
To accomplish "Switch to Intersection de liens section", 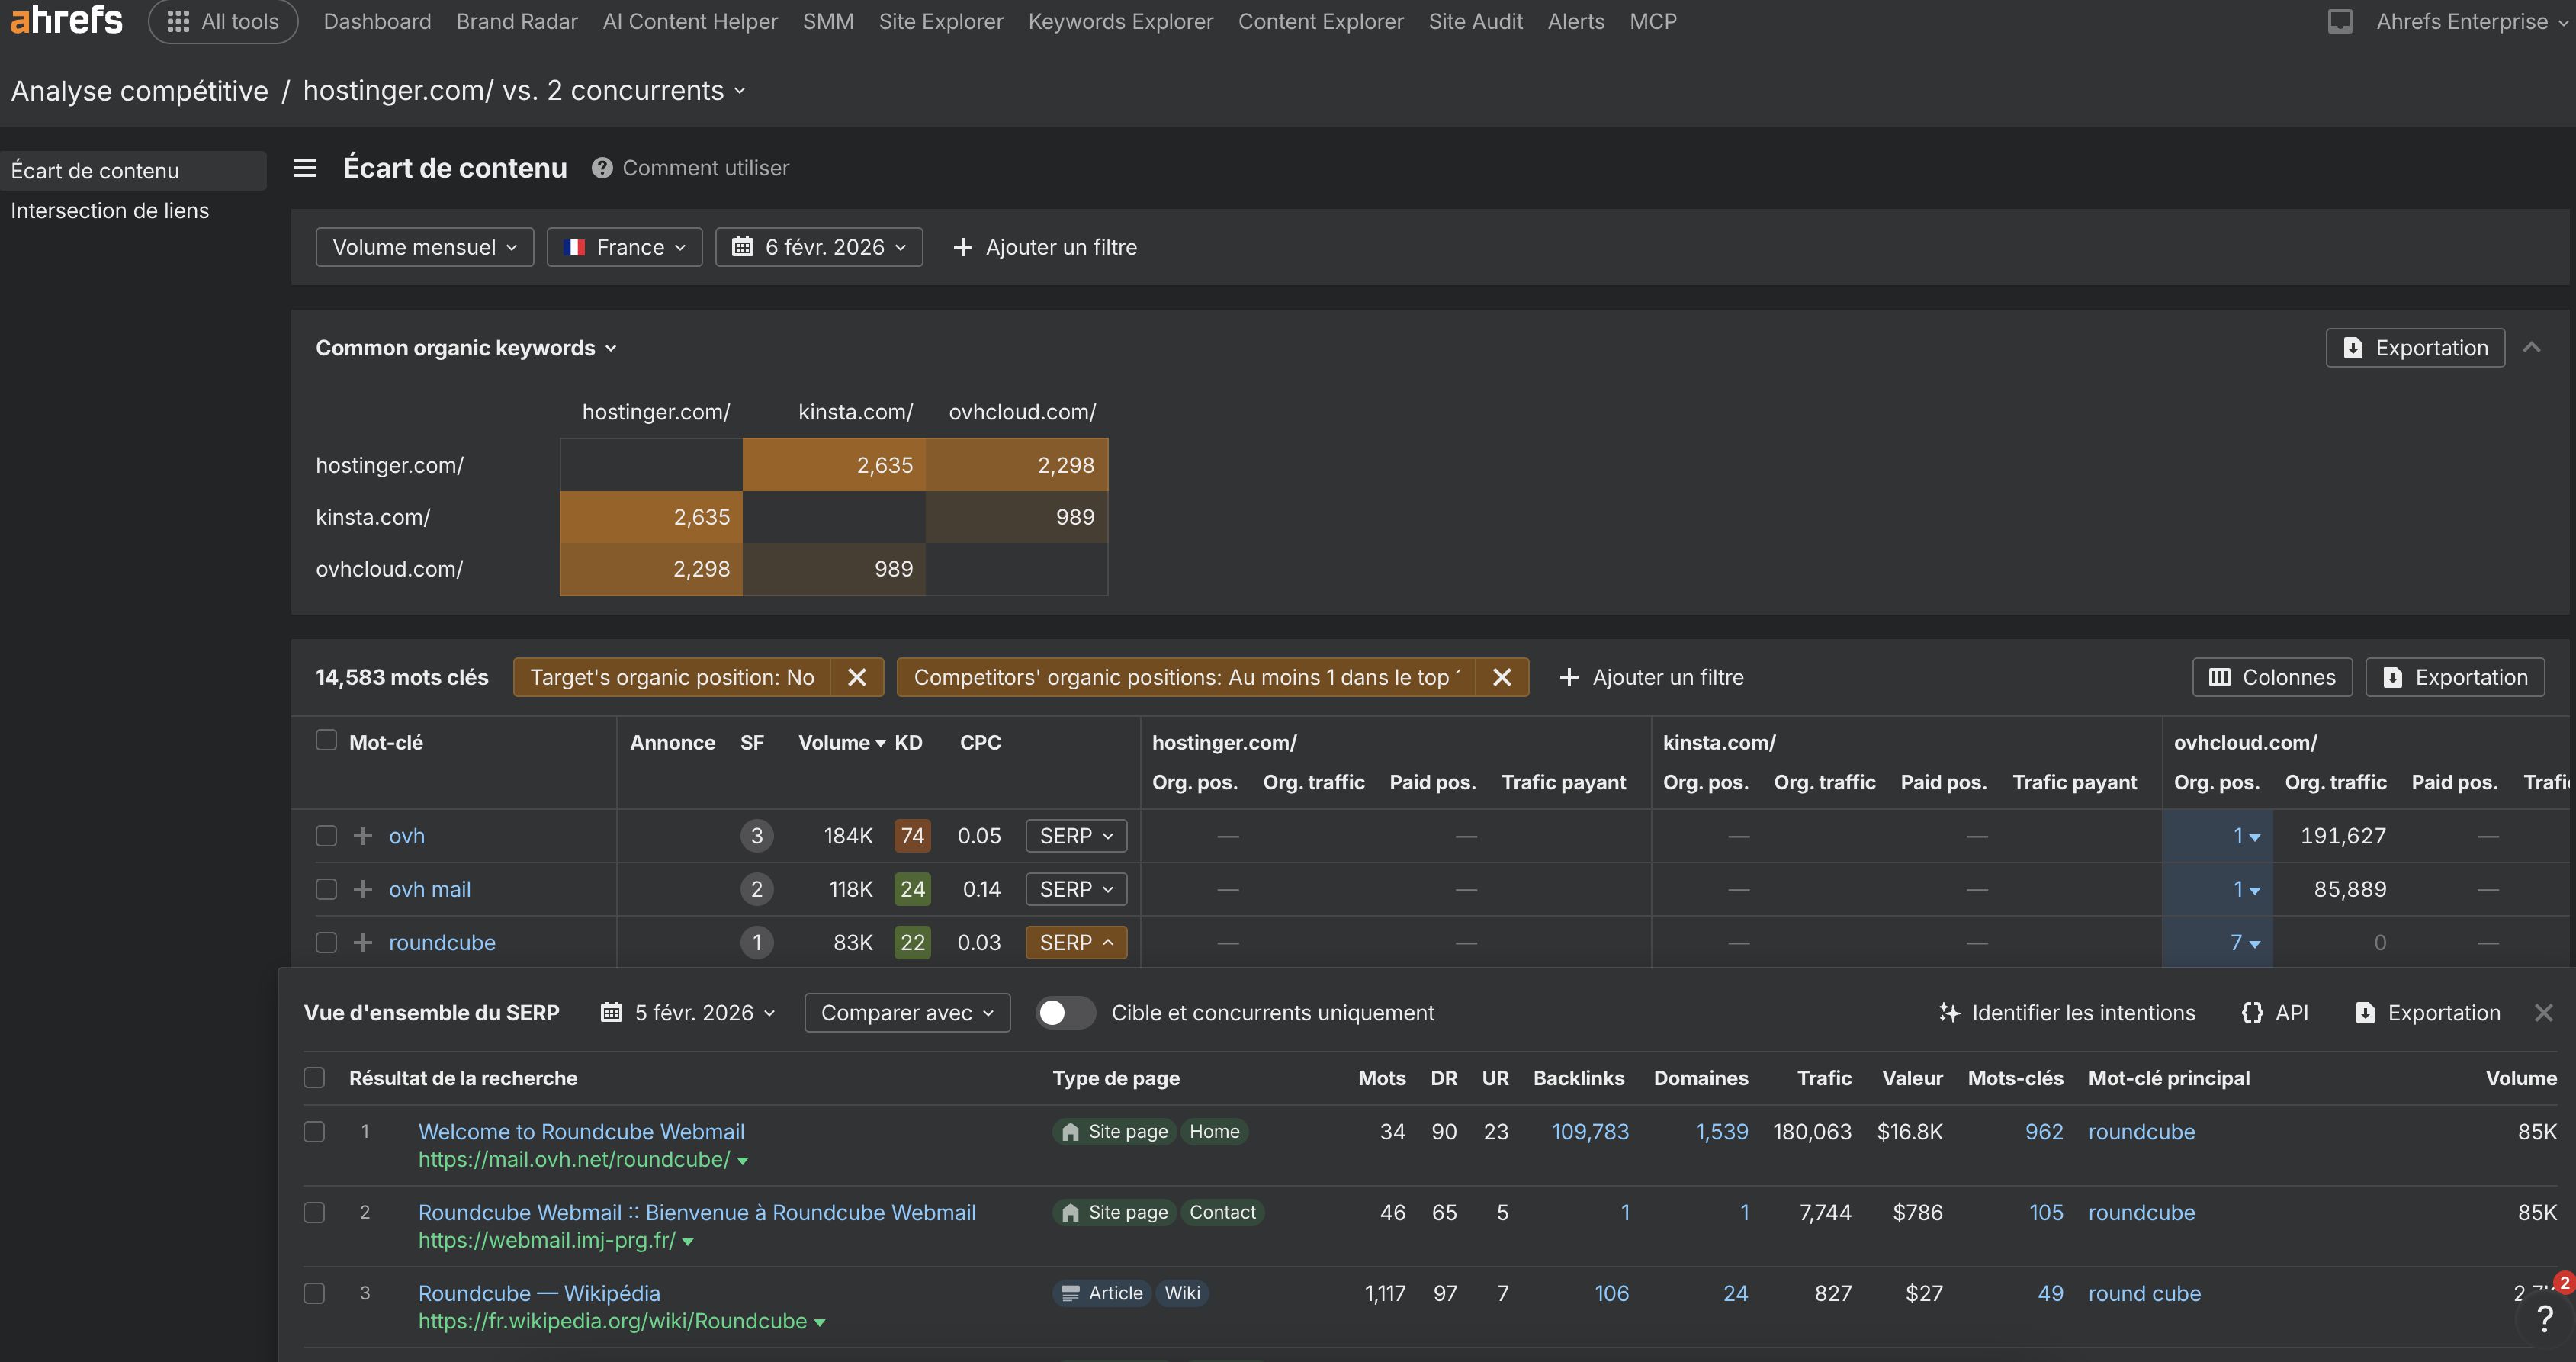I will (110, 210).
